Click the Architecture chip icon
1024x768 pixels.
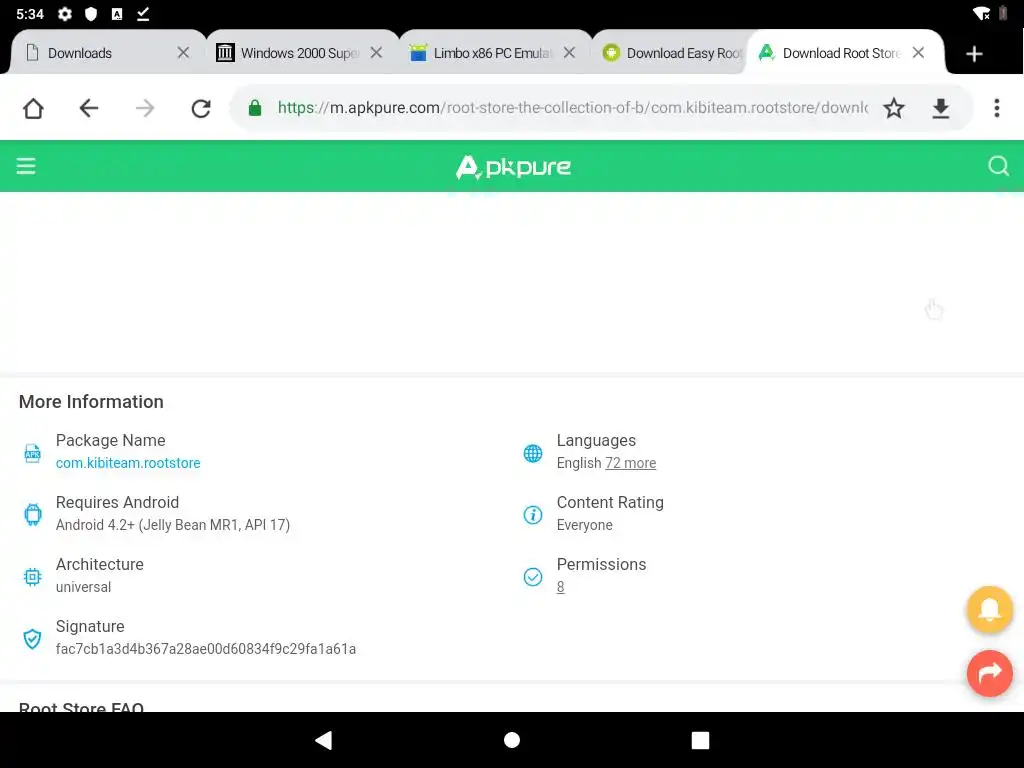pos(32,577)
